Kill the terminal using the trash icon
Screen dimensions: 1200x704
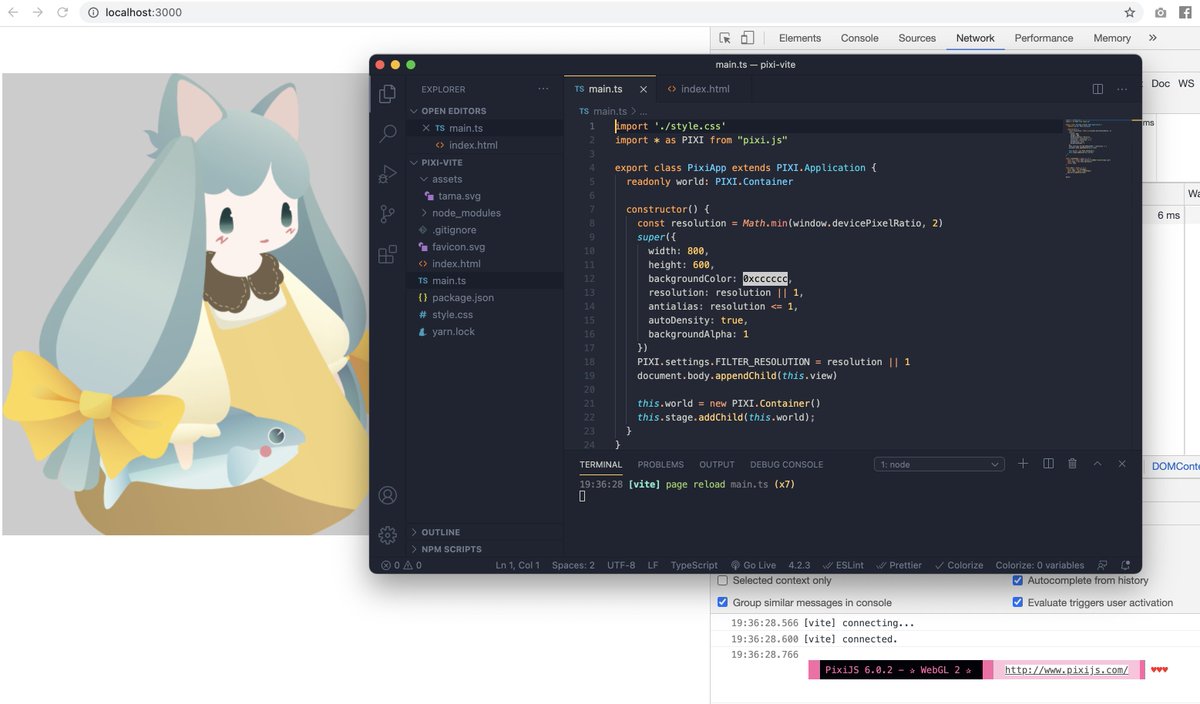pyautogui.click(x=1071, y=463)
